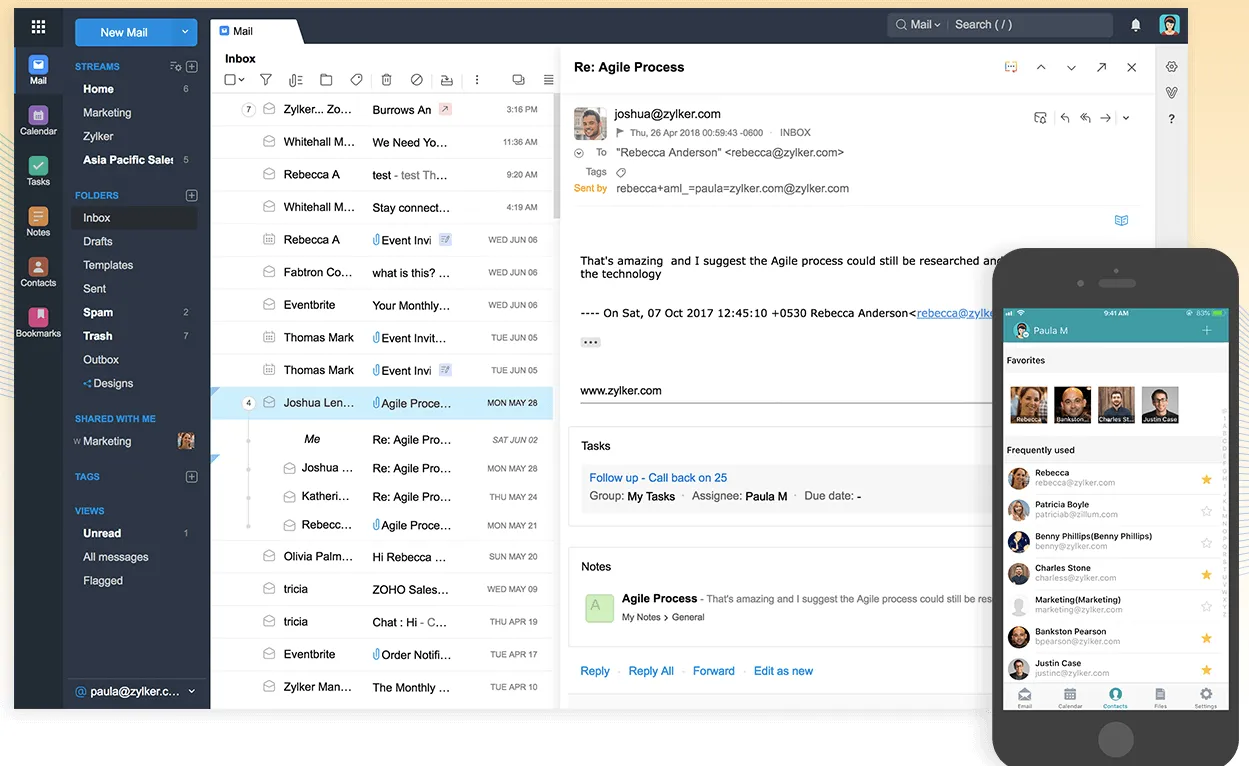
Task: Open settings gear in right side panel
Action: tap(1171, 67)
